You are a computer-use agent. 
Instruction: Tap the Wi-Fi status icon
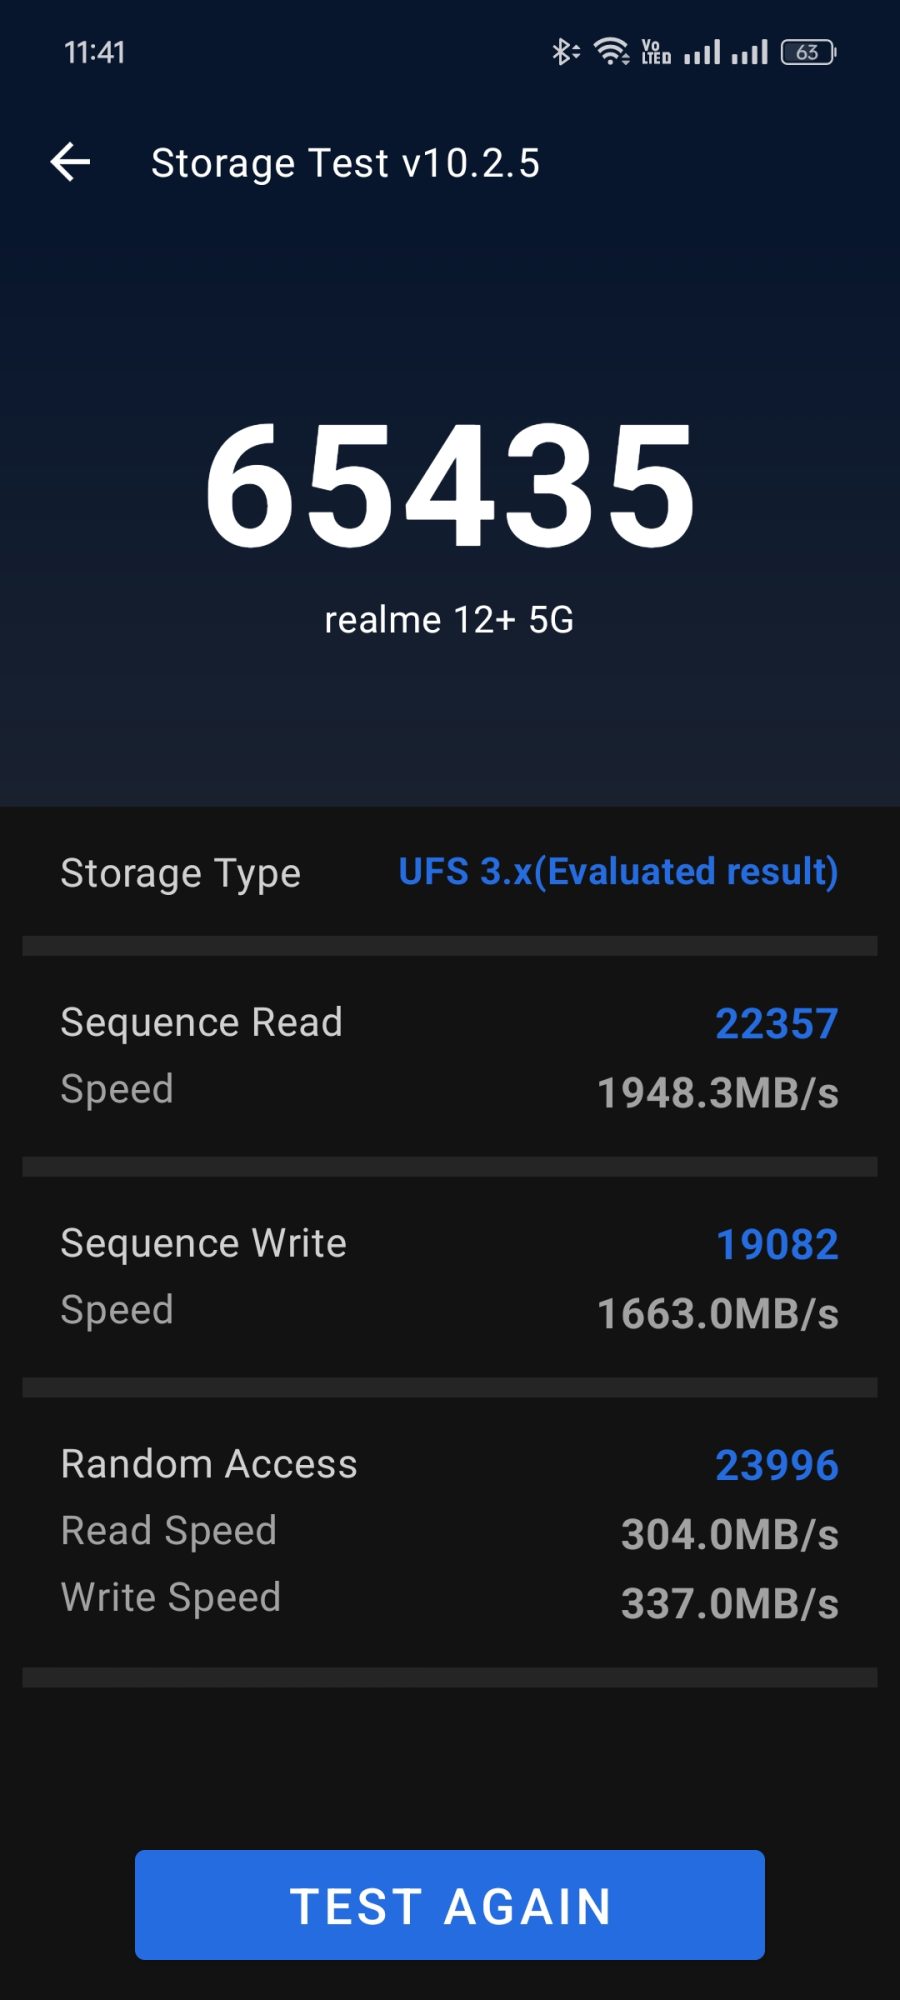pyautogui.click(x=611, y=52)
